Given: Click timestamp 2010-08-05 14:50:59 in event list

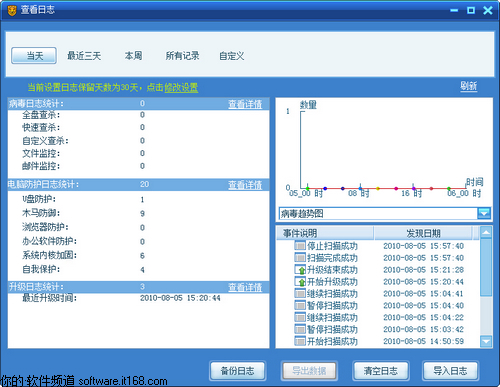Looking at the screenshot, I should point(423,341).
